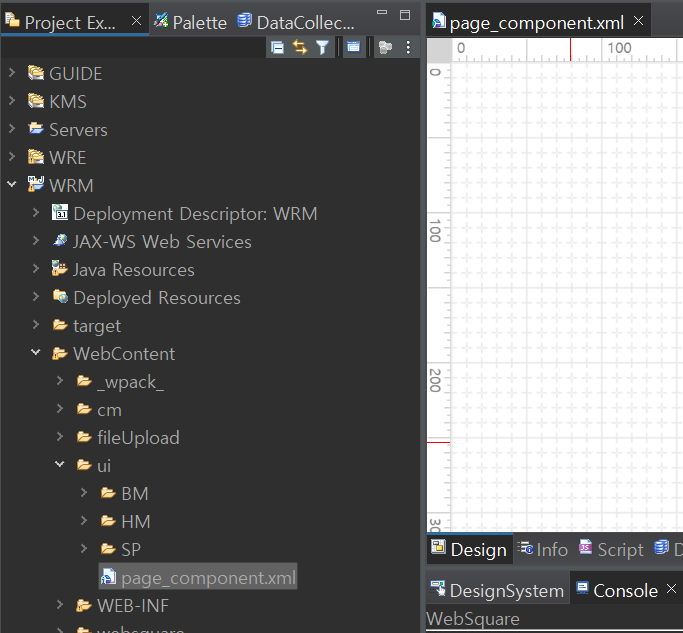The image size is (683, 633).
Task: Close the Console view tab
Action: [672, 589]
